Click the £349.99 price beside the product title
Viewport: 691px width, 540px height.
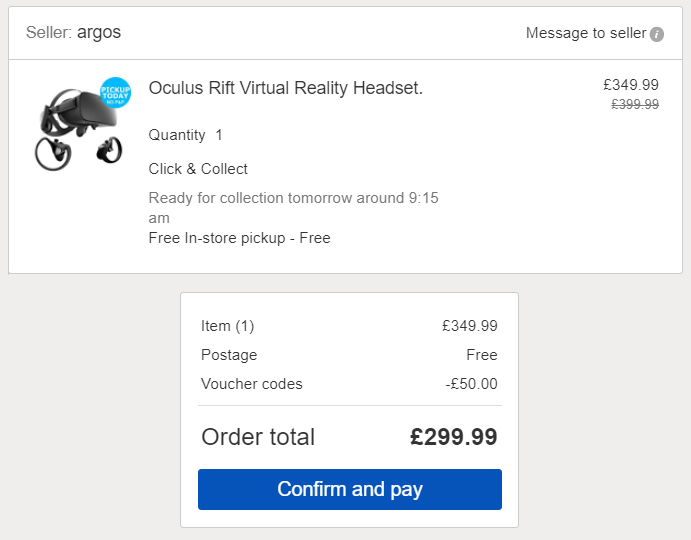(x=631, y=85)
